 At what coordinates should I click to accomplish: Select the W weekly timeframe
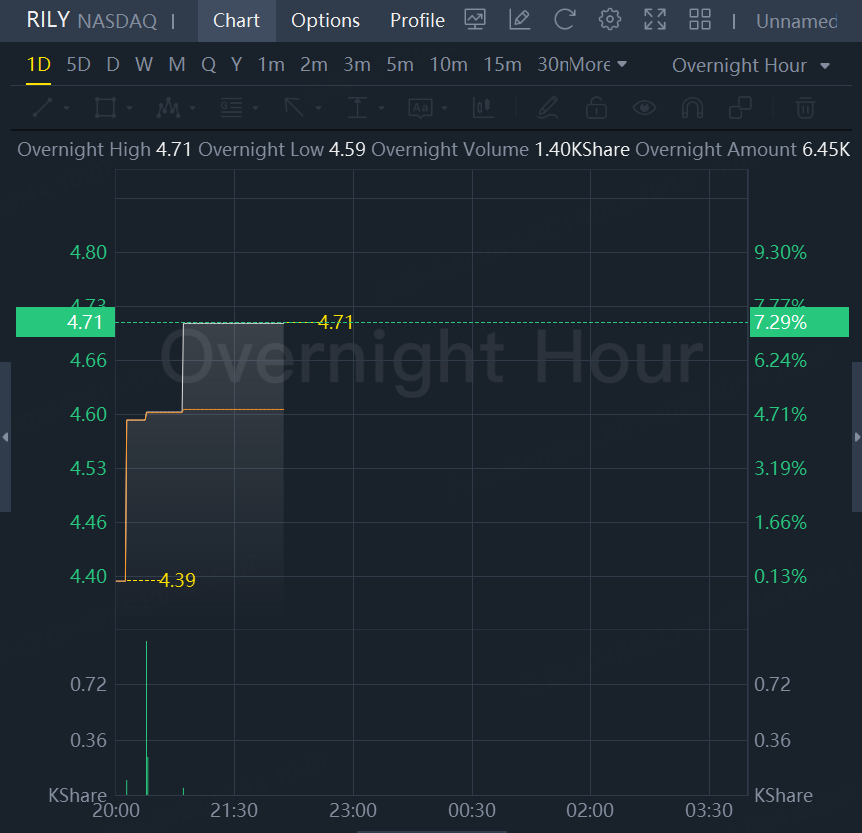(143, 65)
